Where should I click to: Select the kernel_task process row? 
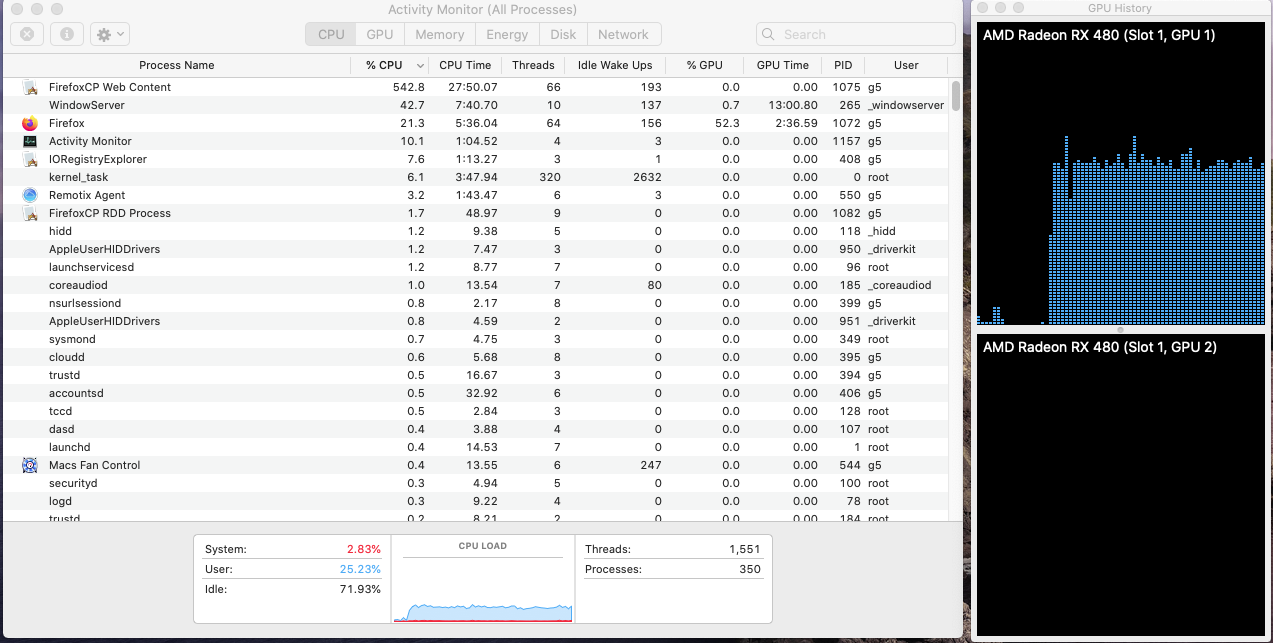[x=476, y=177]
